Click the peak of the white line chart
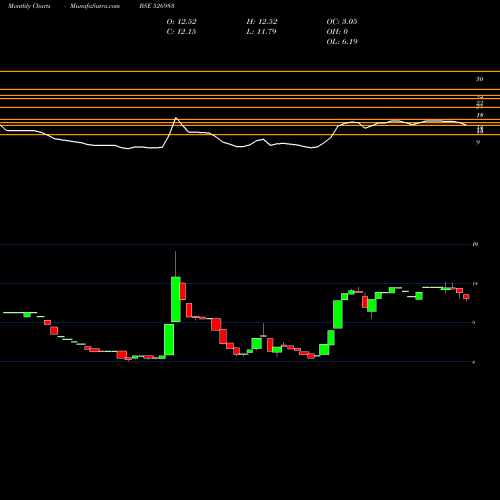500x500 pixels. 176,118
